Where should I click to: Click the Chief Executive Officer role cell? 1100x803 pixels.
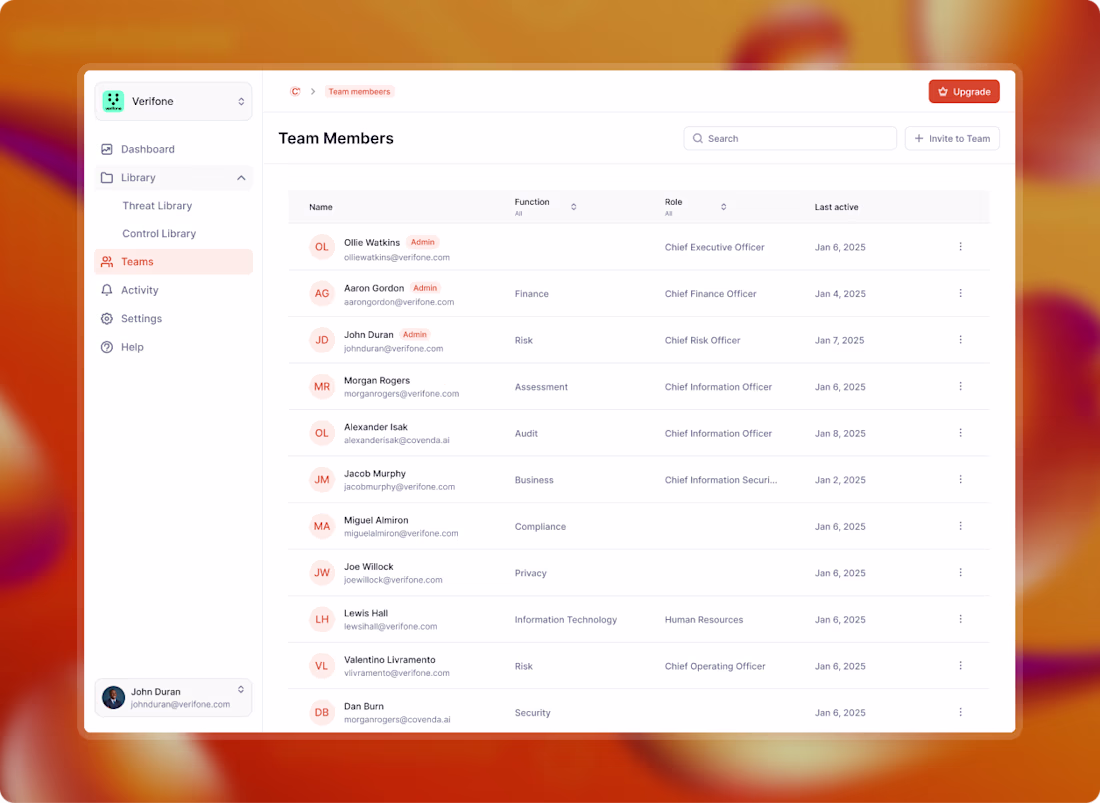pyautogui.click(x=714, y=247)
